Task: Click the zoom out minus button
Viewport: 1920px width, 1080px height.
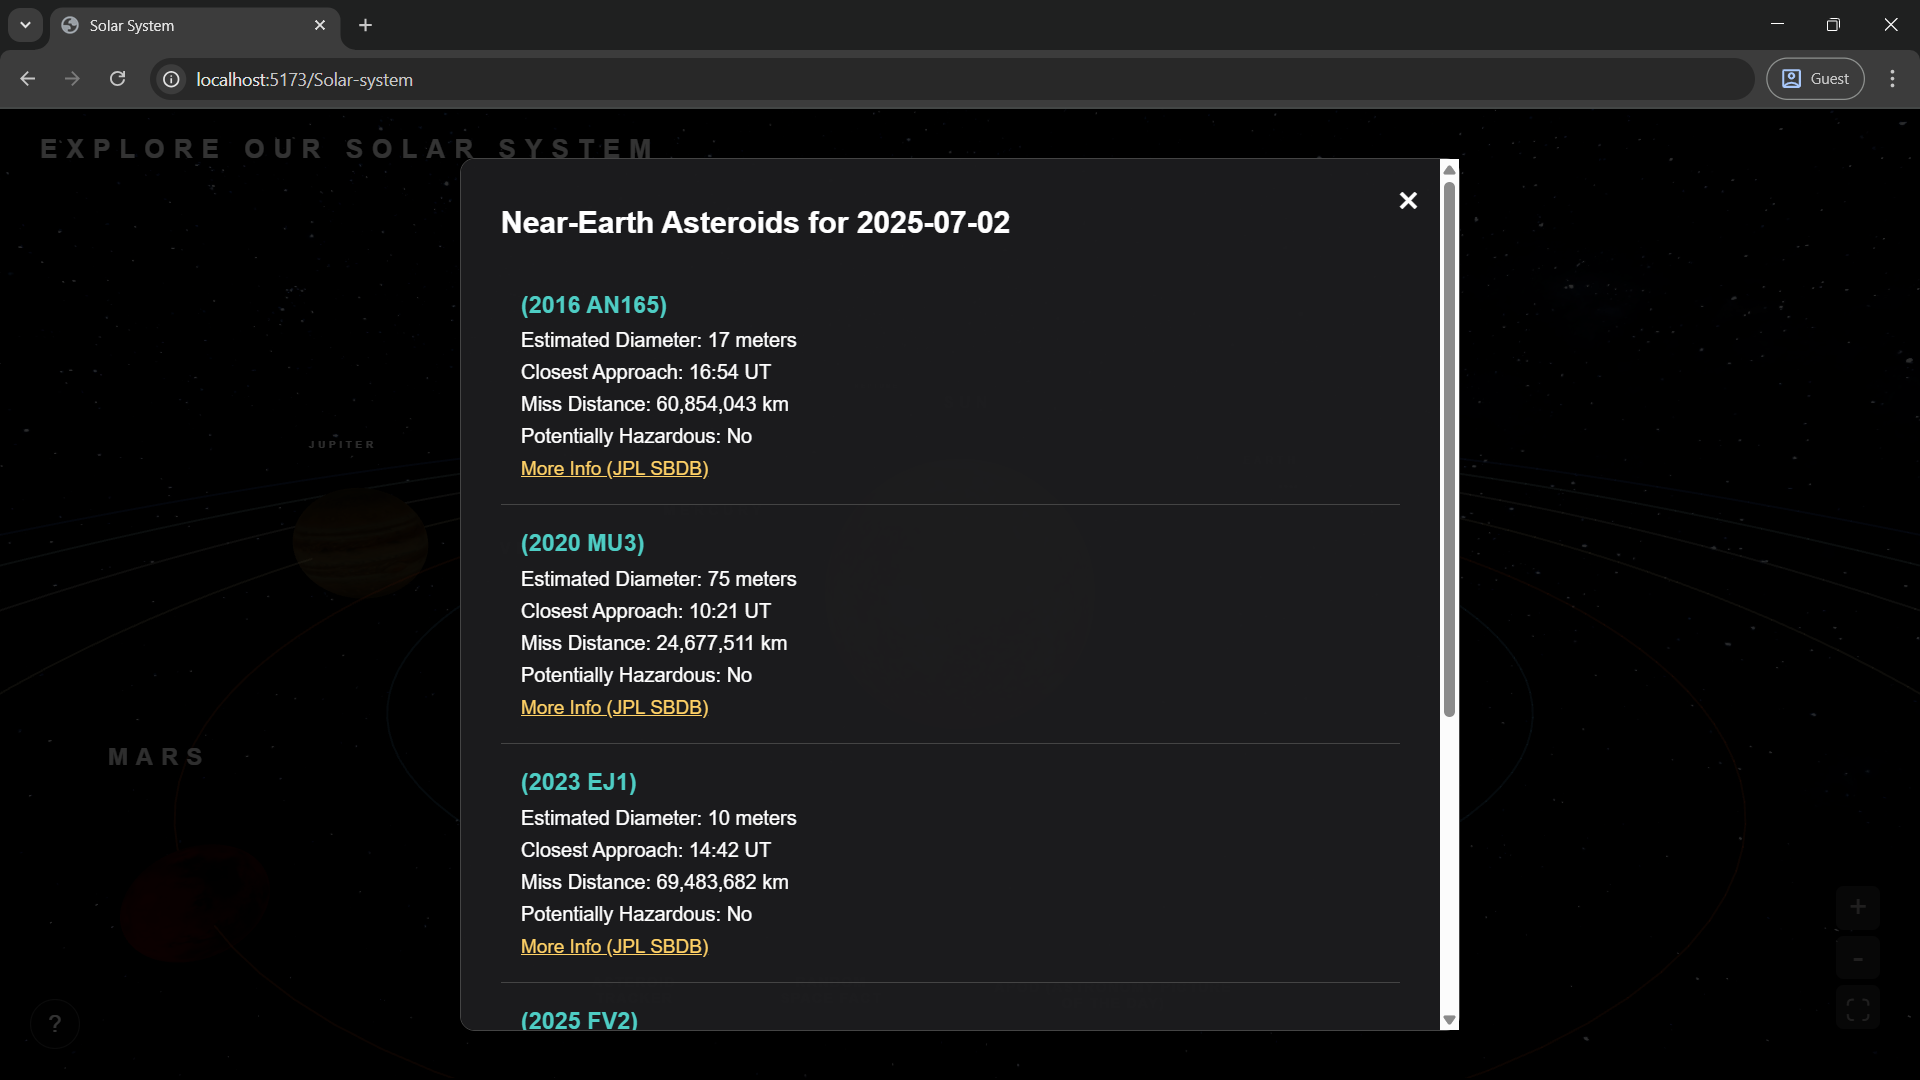Action: coord(1857,960)
